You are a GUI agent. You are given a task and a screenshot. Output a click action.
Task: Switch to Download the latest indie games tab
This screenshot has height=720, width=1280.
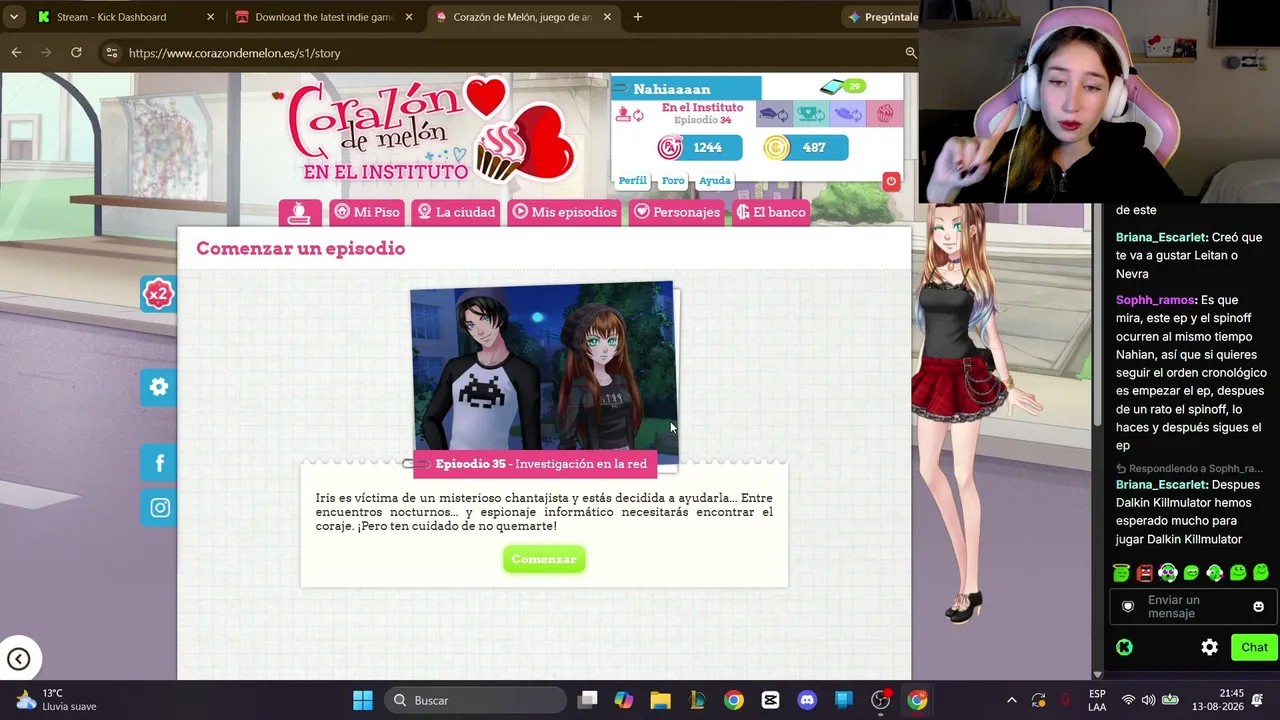324,17
